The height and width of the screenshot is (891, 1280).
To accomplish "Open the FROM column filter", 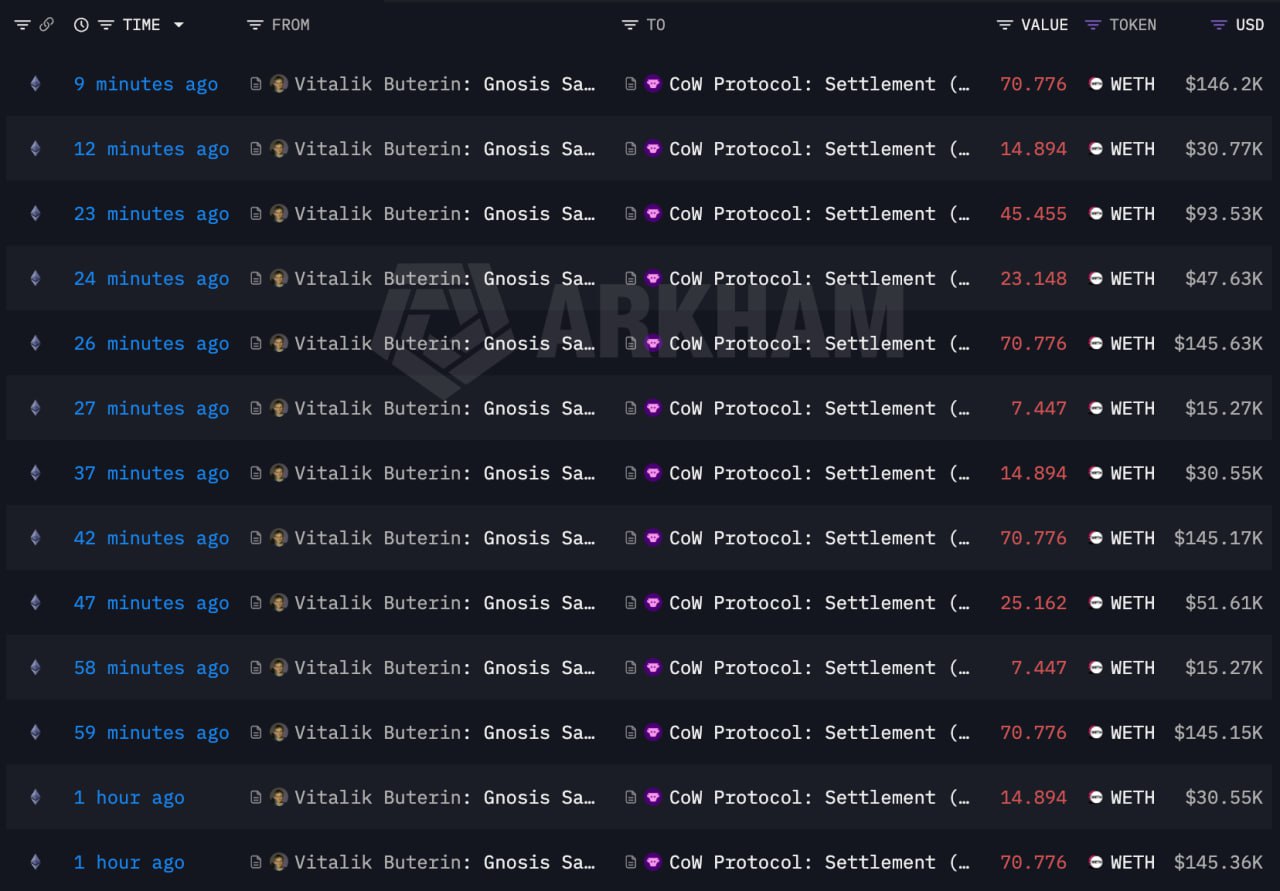I will pos(255,25).
